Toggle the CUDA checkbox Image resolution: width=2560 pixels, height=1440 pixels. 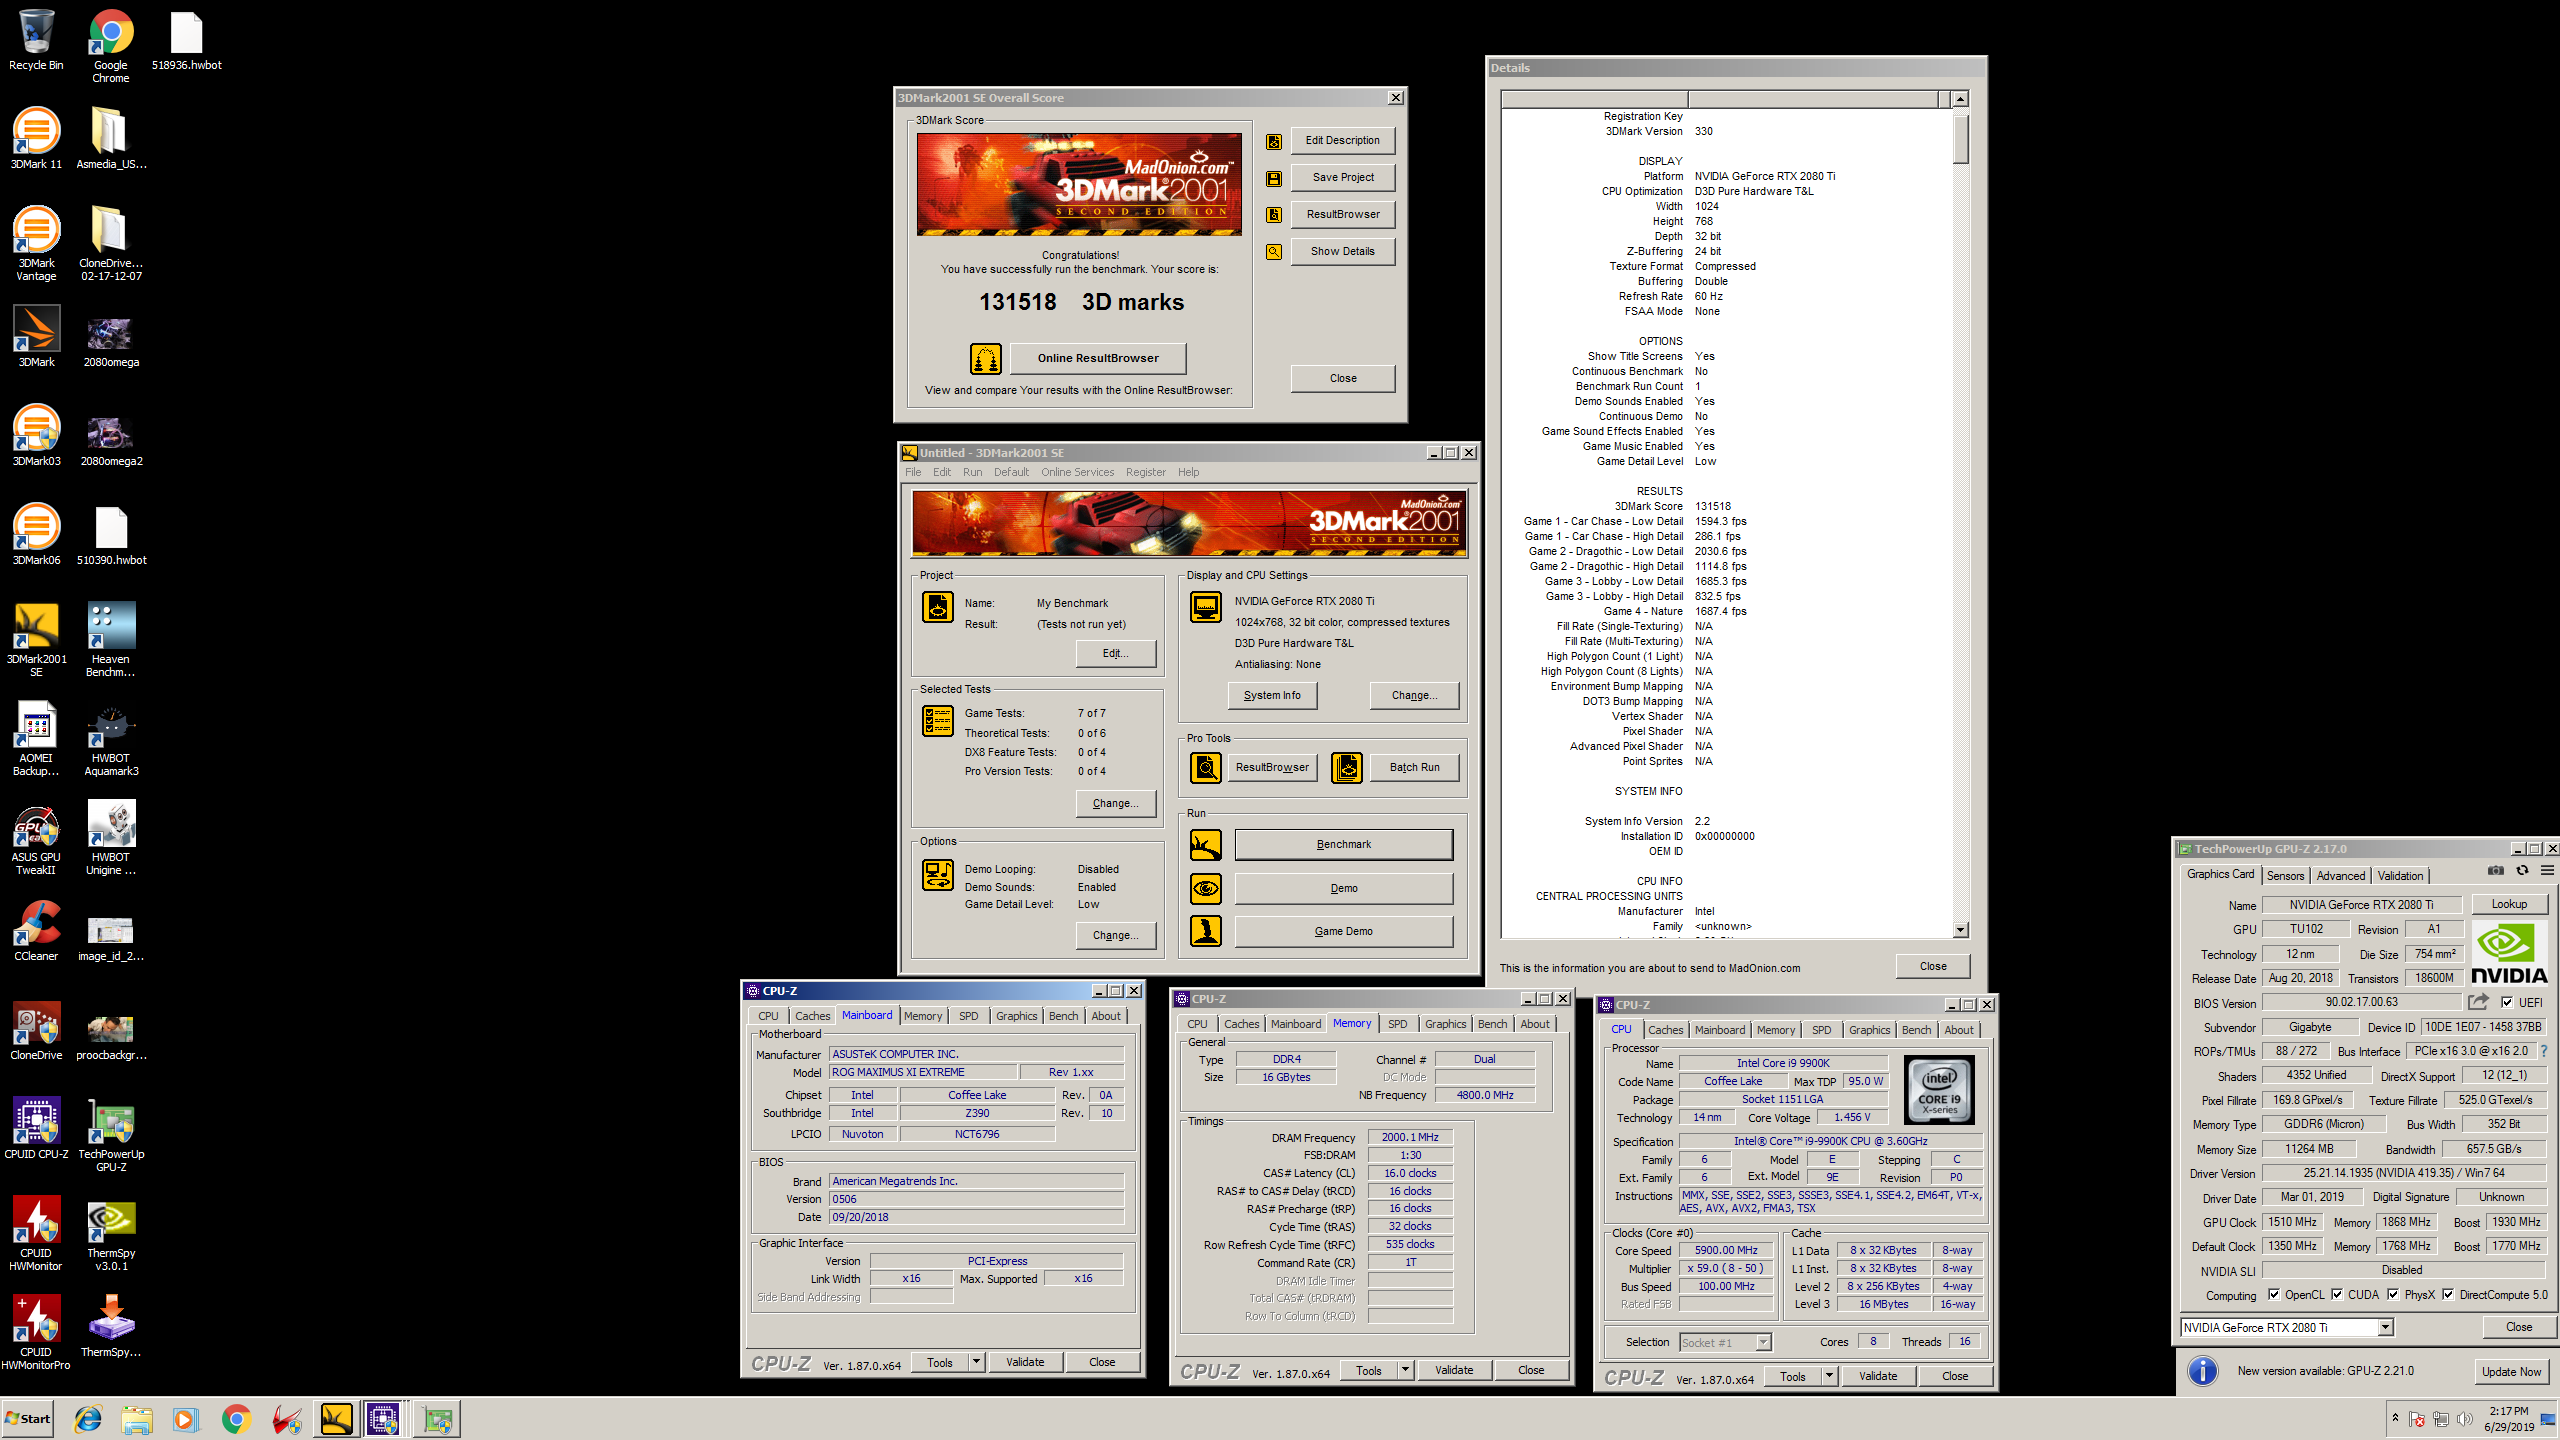pos(2337,1294)
